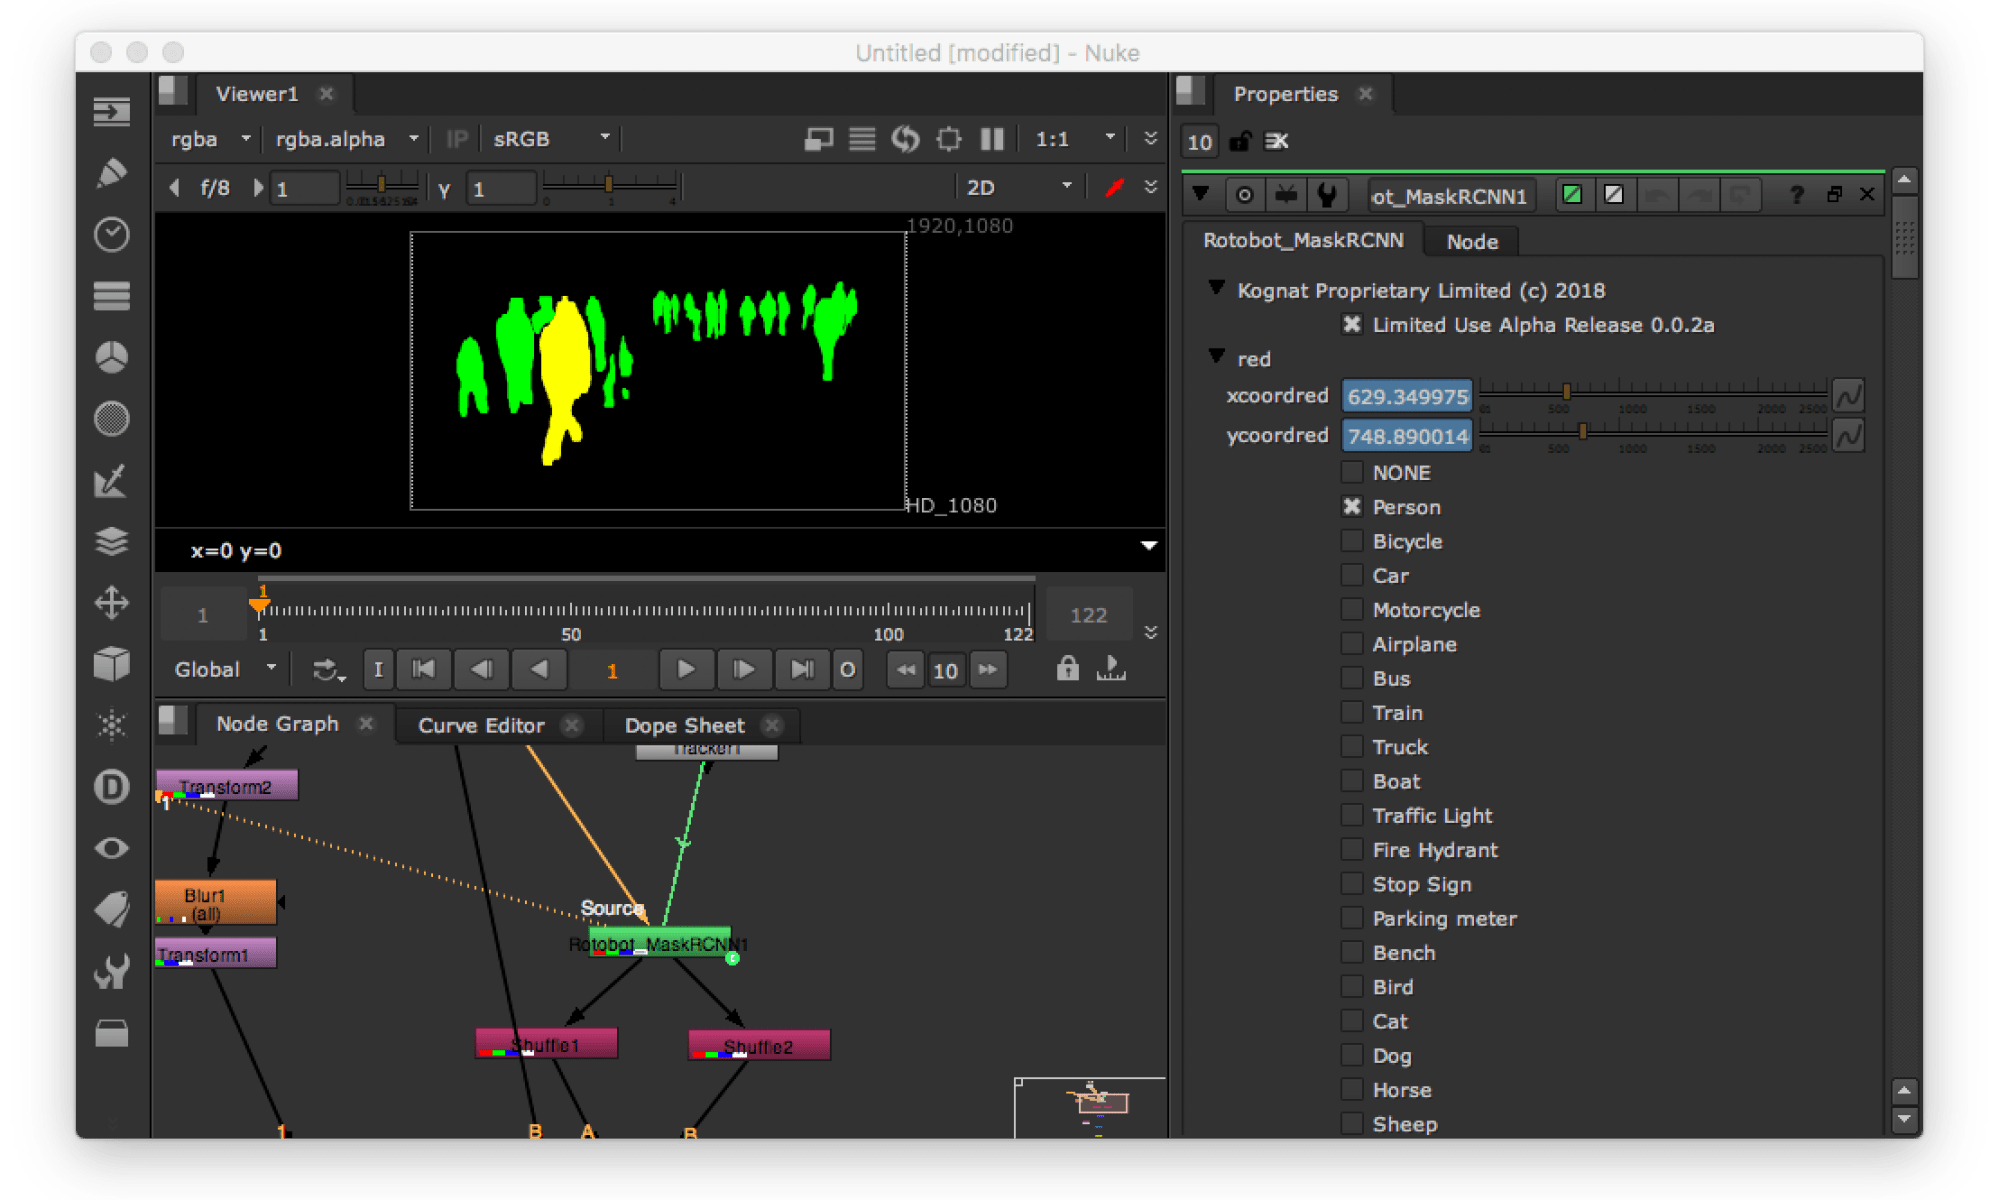Pause viewer updates with pause icon
Image resolution: width=1999 pixels, height=1200 pixels.
tap(991, 139)
